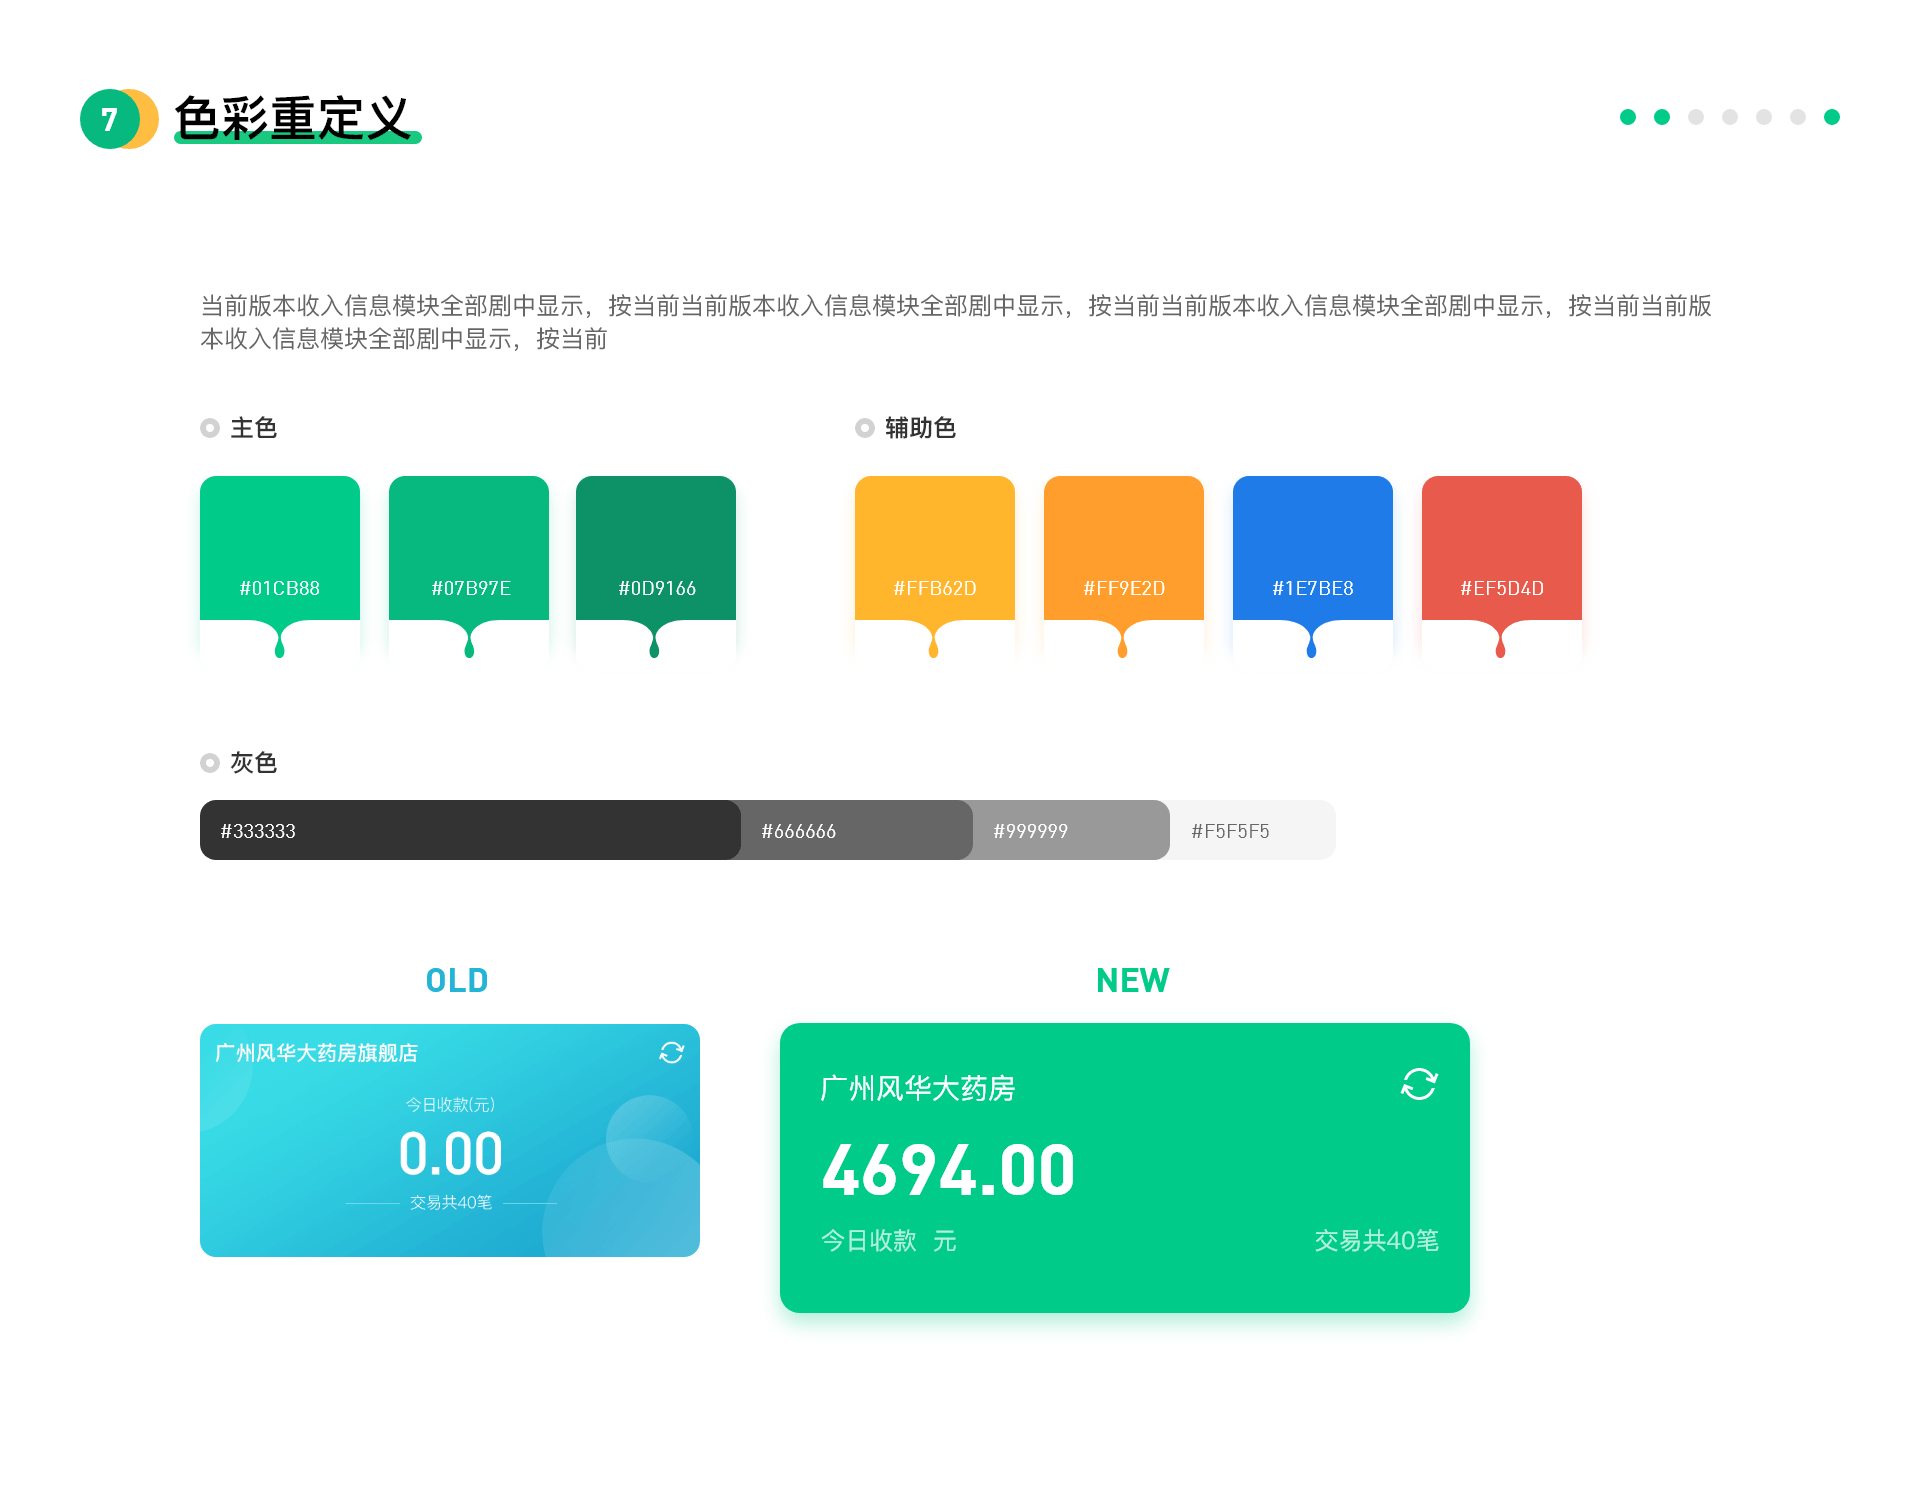
Task: Click store name 广州风华大药房旗舰店
Action: tap(316, 1053)
